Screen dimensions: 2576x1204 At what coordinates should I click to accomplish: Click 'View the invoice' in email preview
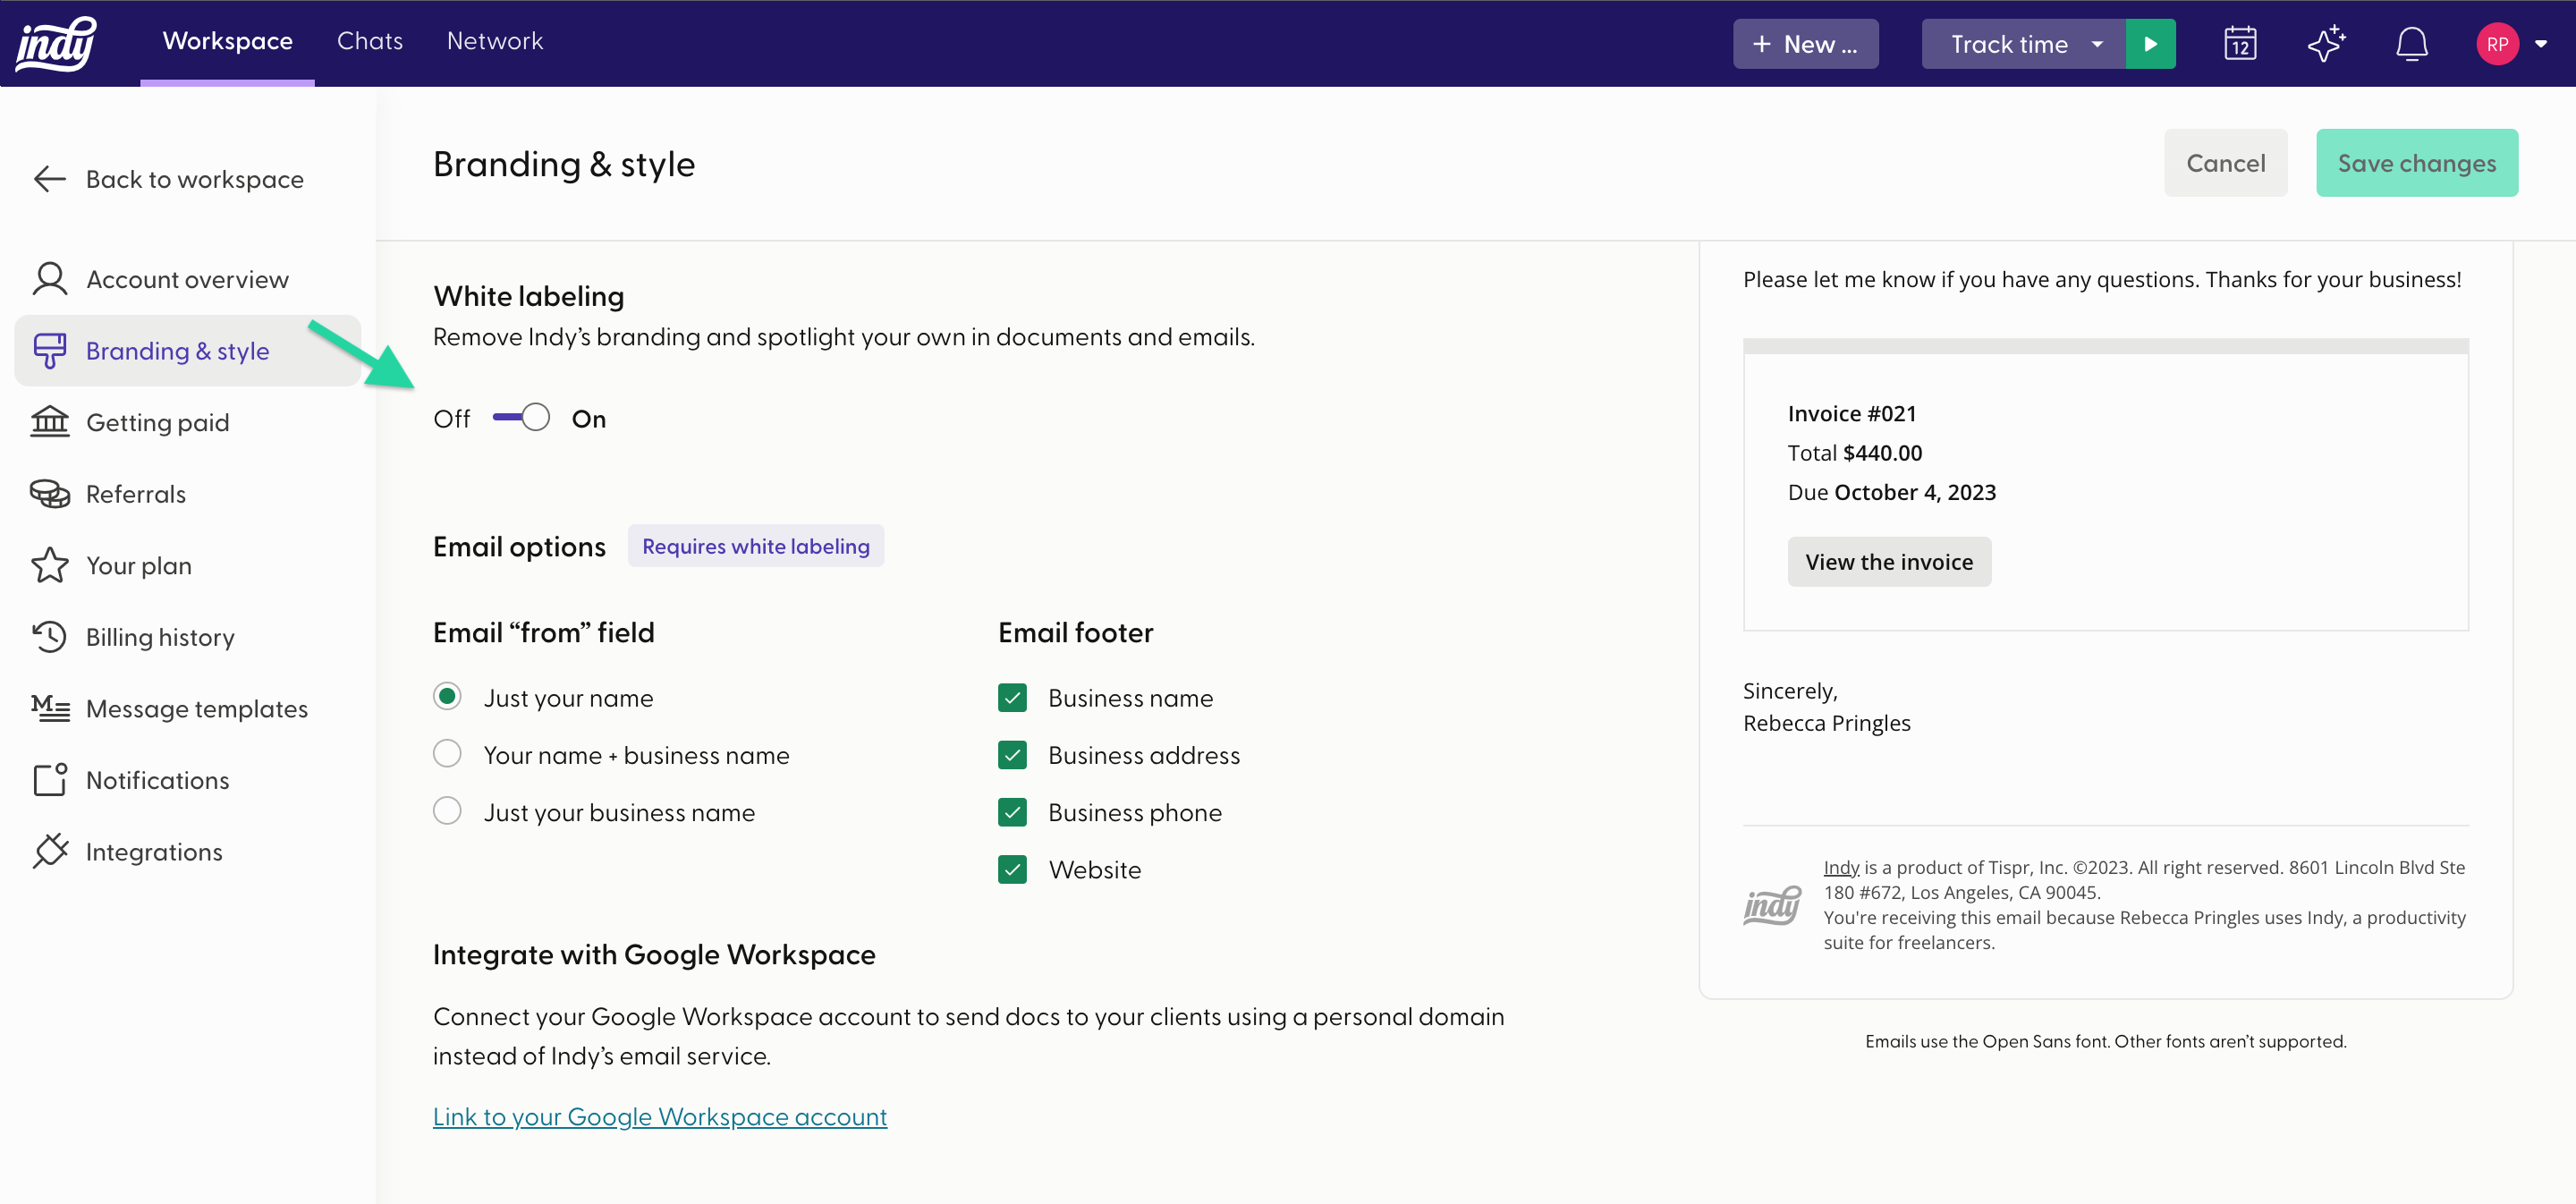tap(1889, 562)
